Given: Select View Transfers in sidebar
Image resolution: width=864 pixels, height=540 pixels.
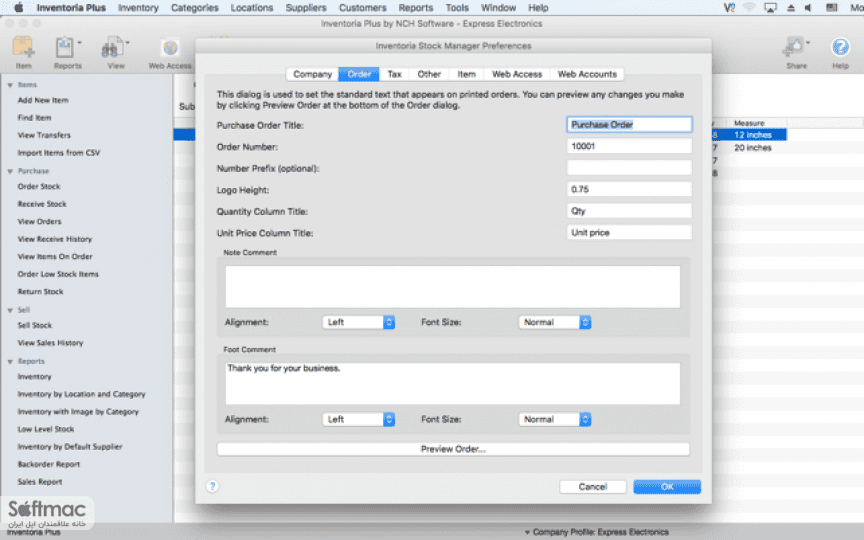Looking at the screenshot, I should [x=44, y=136].
